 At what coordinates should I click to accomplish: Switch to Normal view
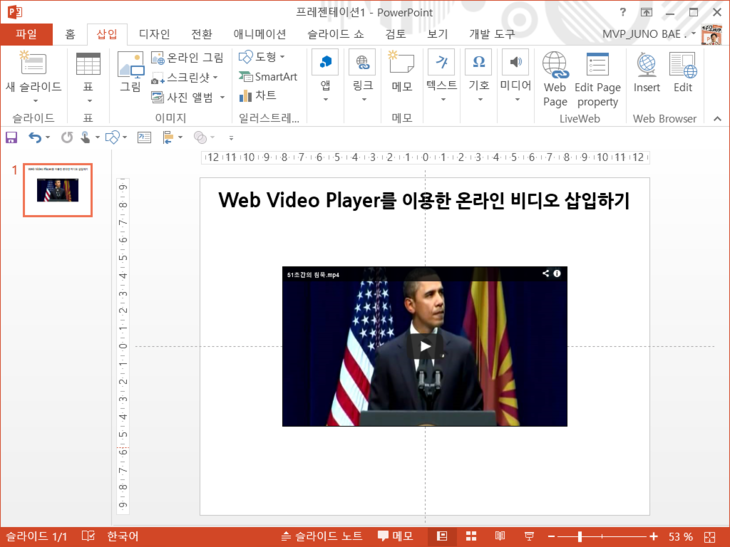(x=442, y=536)
